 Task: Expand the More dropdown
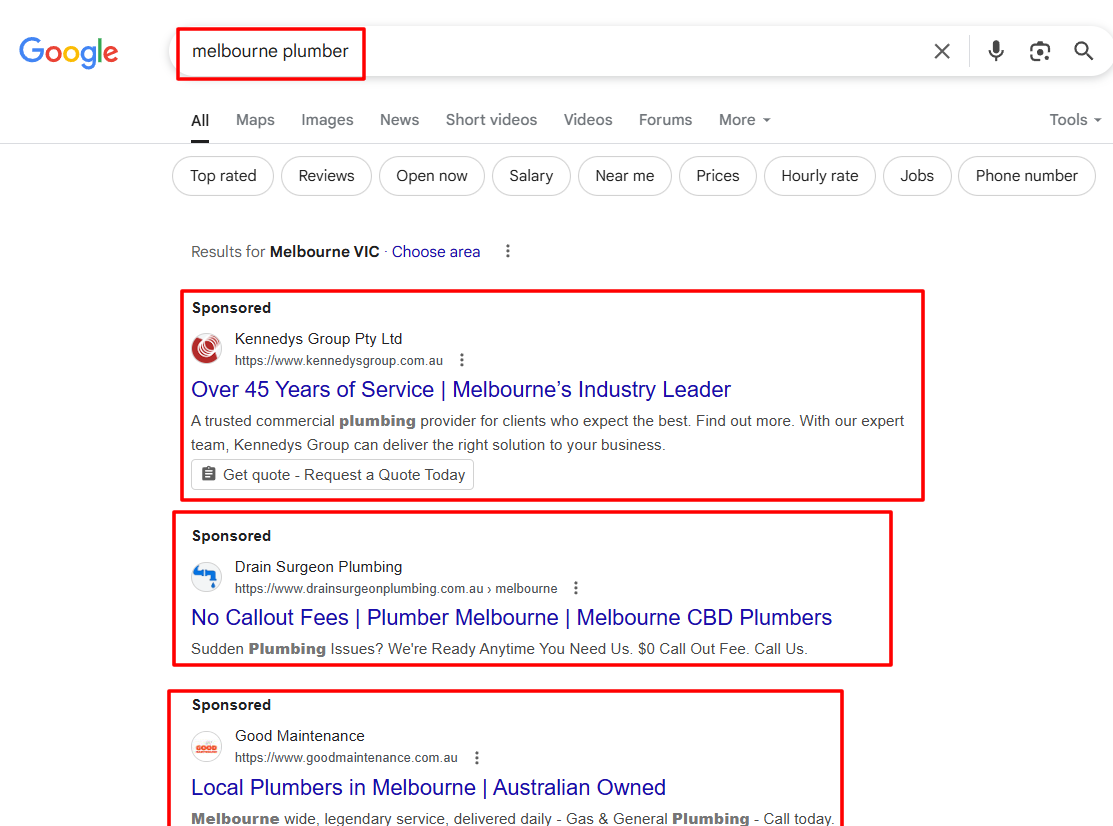(x=745, y=120)
